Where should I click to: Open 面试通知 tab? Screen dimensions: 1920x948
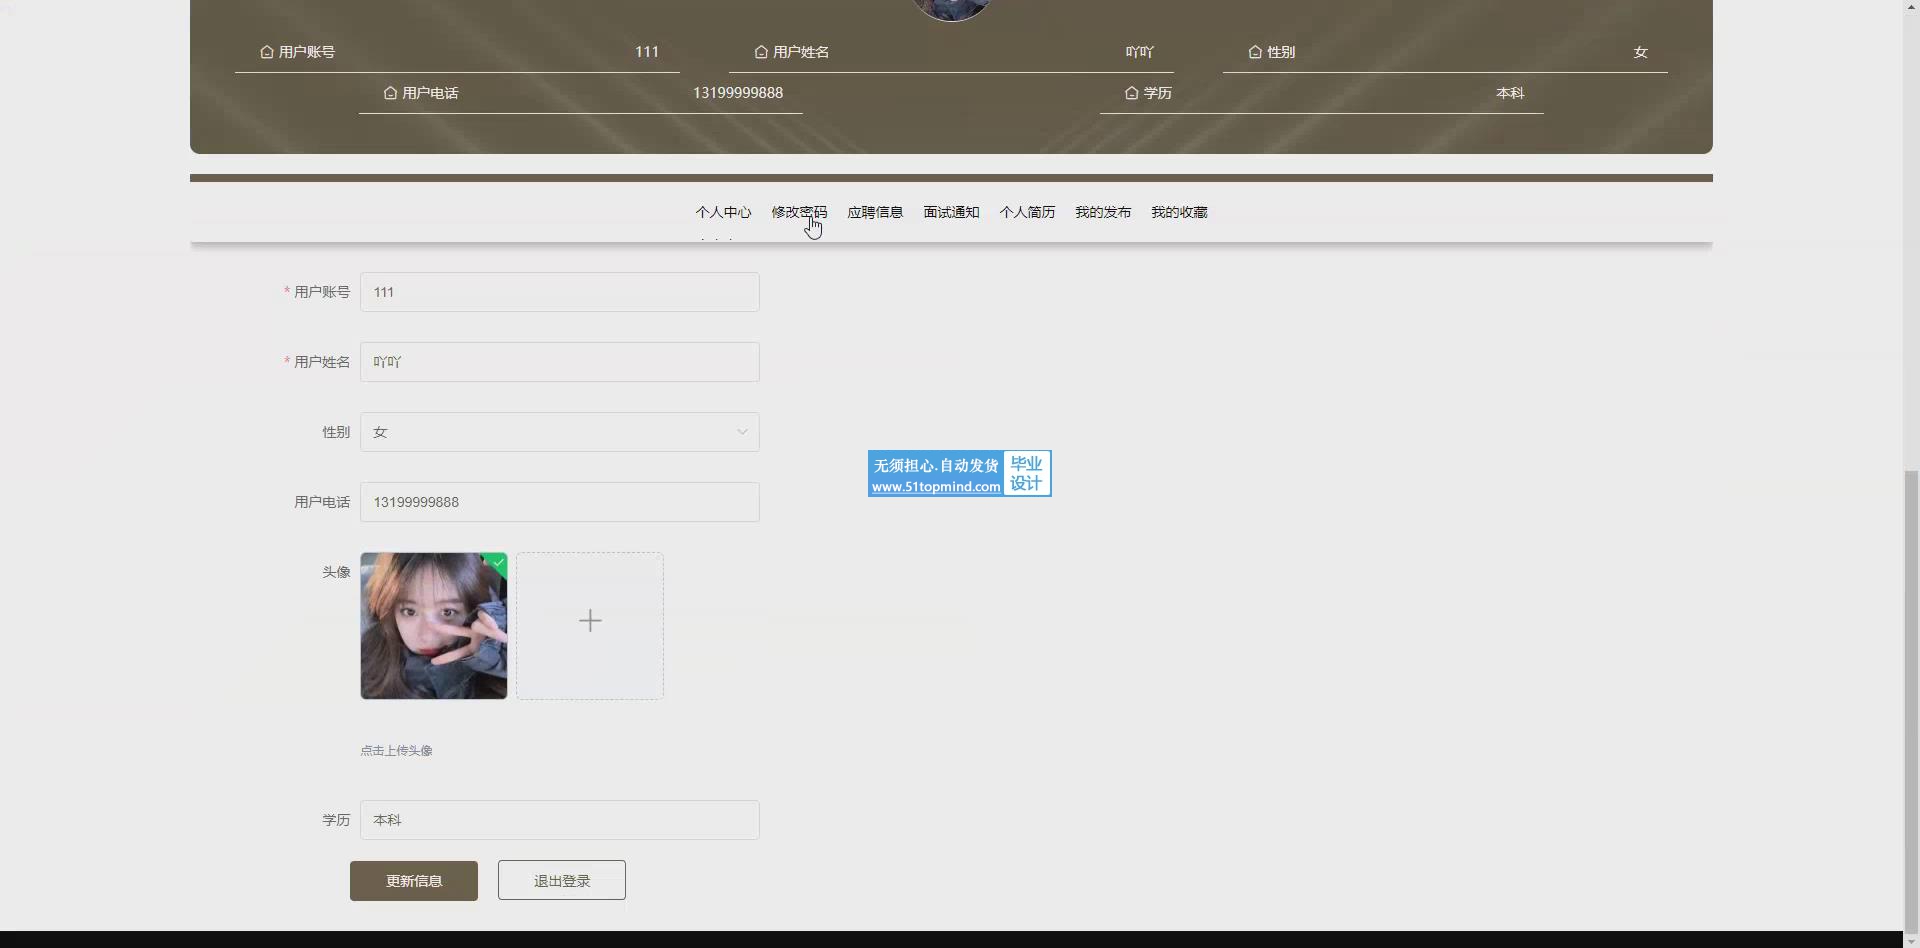point(951,212)
